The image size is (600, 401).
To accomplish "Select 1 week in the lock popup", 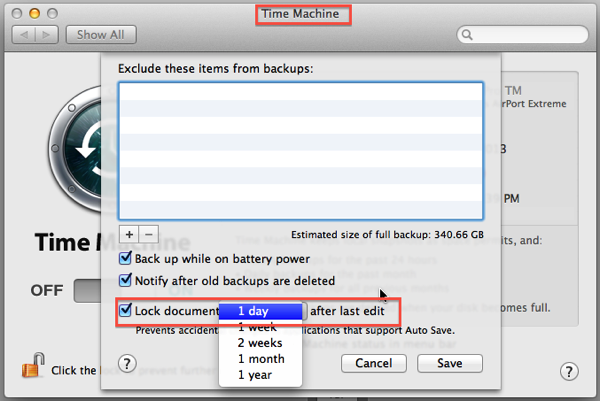I will 260,327.
